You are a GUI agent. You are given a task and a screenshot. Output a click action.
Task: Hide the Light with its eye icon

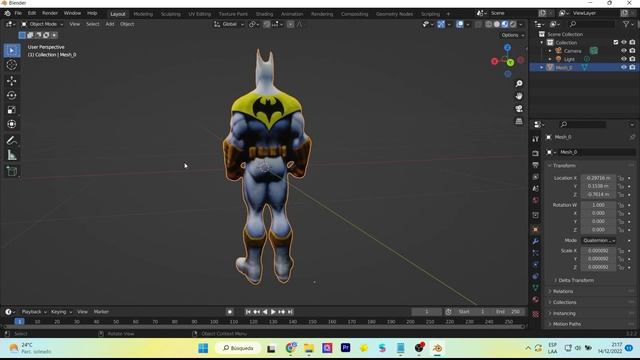point(624,59)
